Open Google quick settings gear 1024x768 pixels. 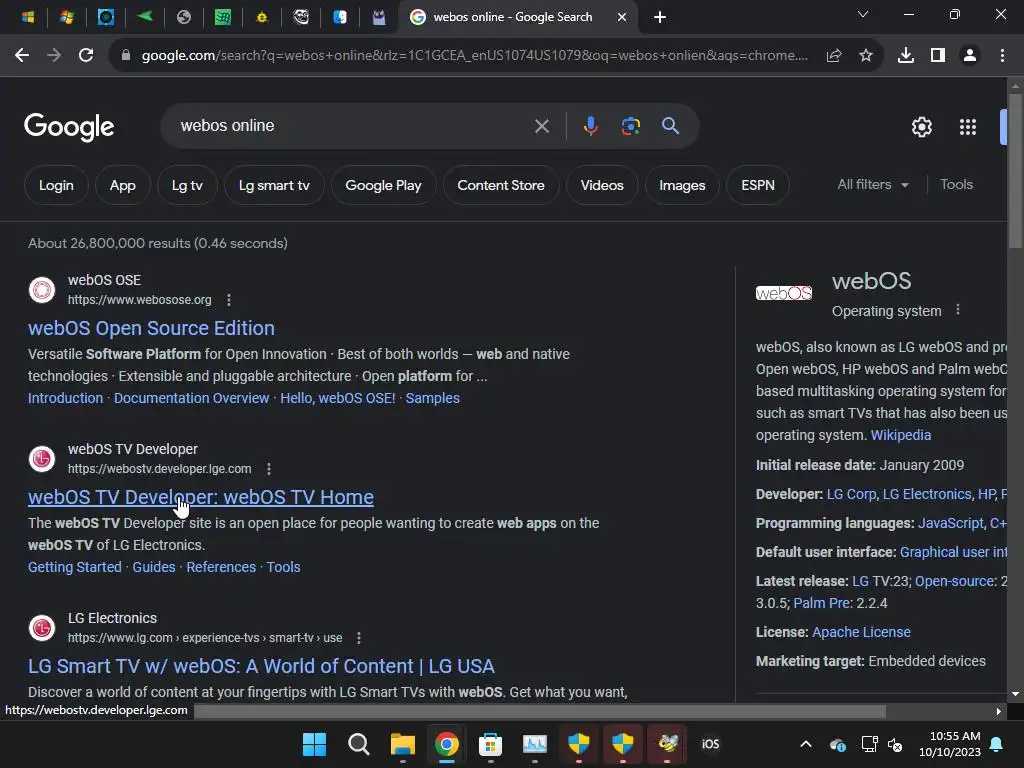921,127
